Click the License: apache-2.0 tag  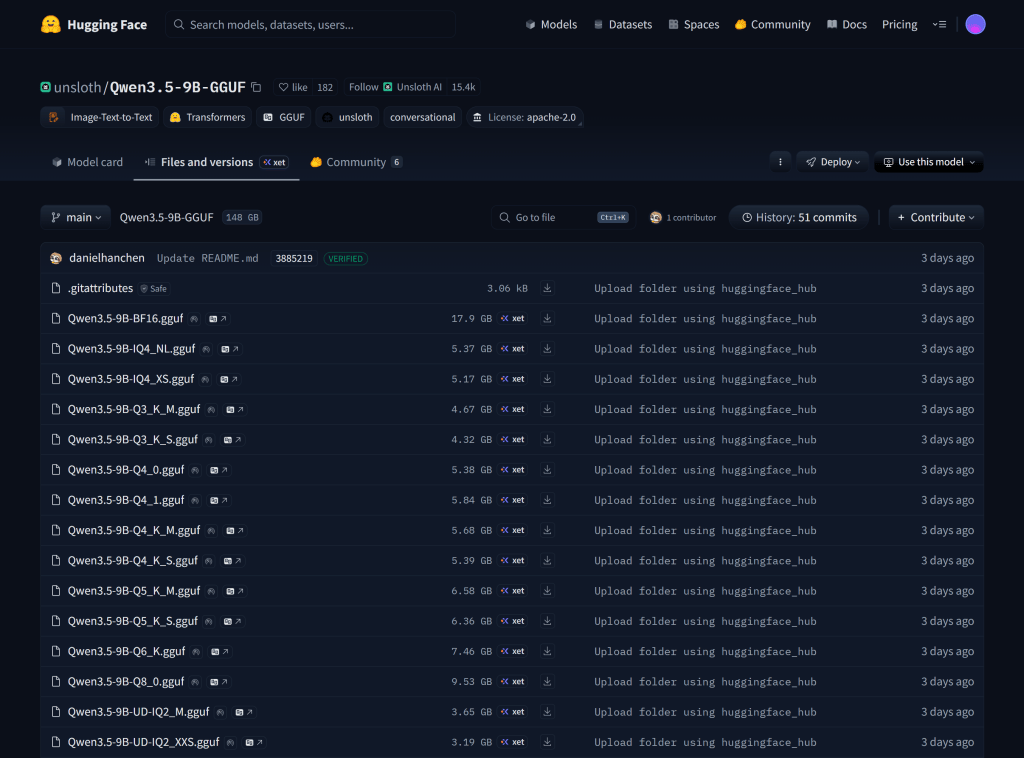(x=524, y=117)
